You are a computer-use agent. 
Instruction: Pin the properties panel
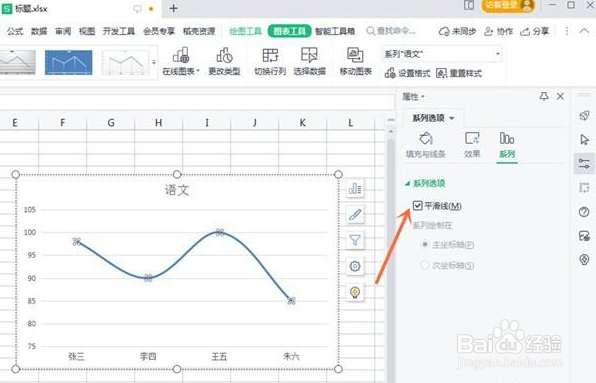[544, 97]
